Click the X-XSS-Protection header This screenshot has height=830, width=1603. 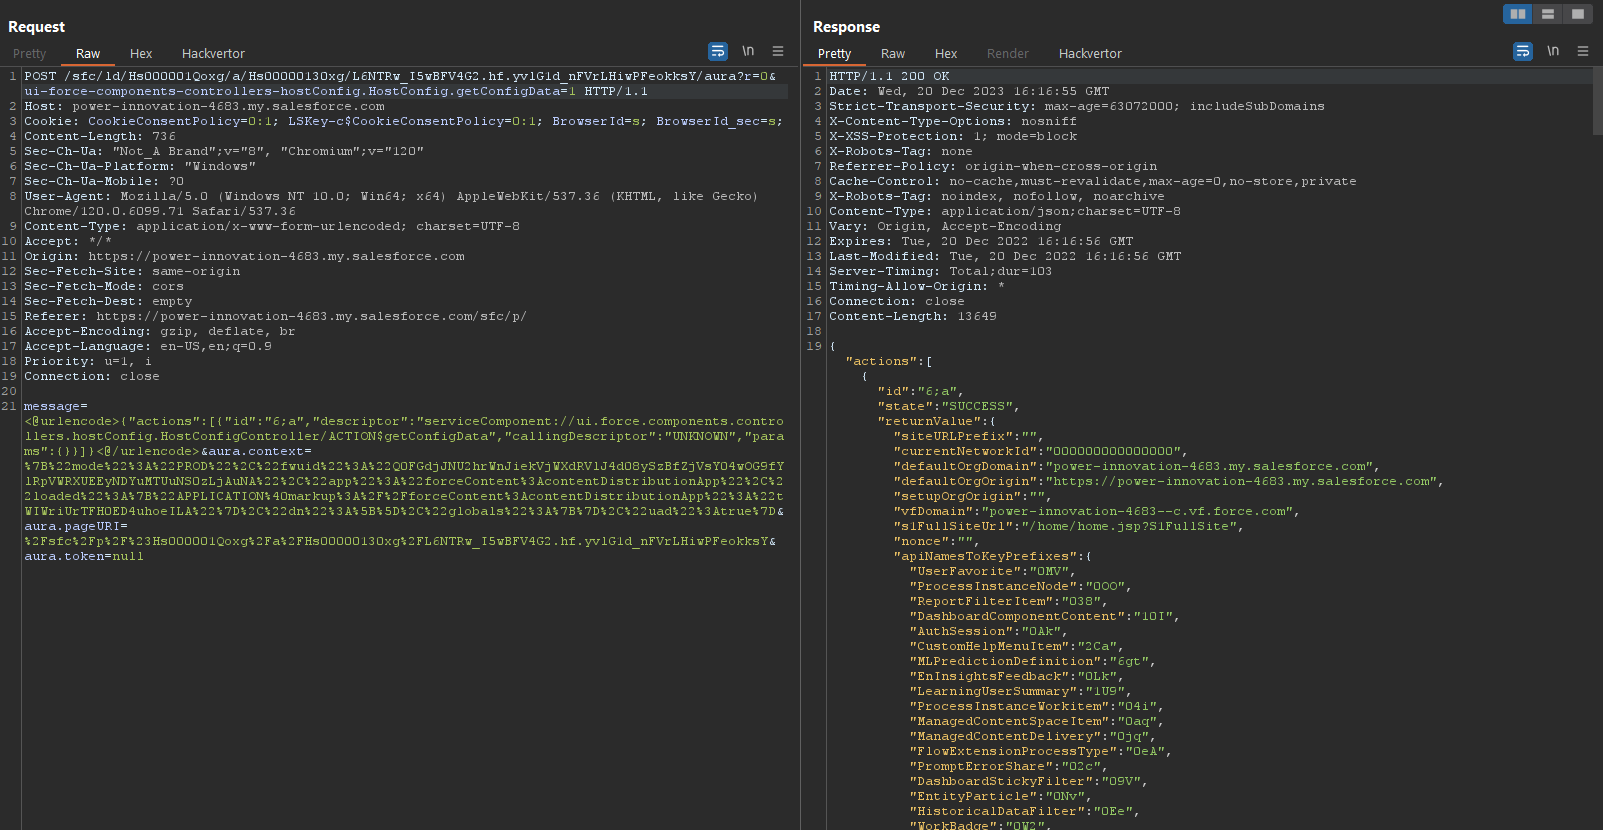point(953,136)
